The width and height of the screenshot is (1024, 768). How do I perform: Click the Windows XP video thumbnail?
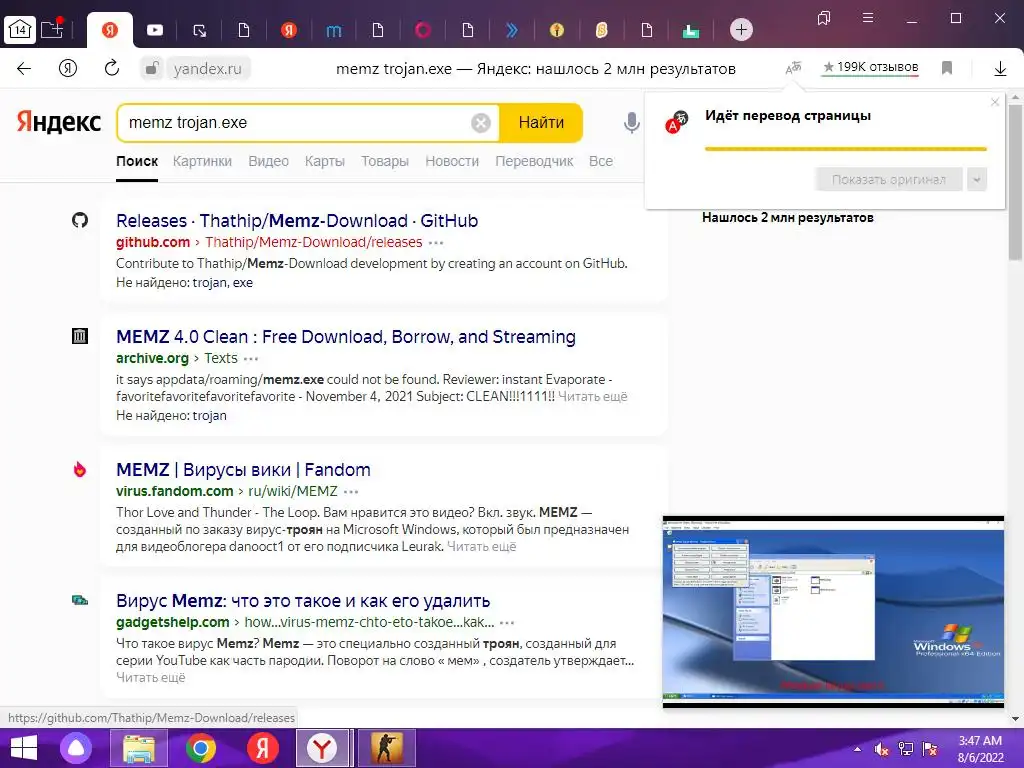833,612
